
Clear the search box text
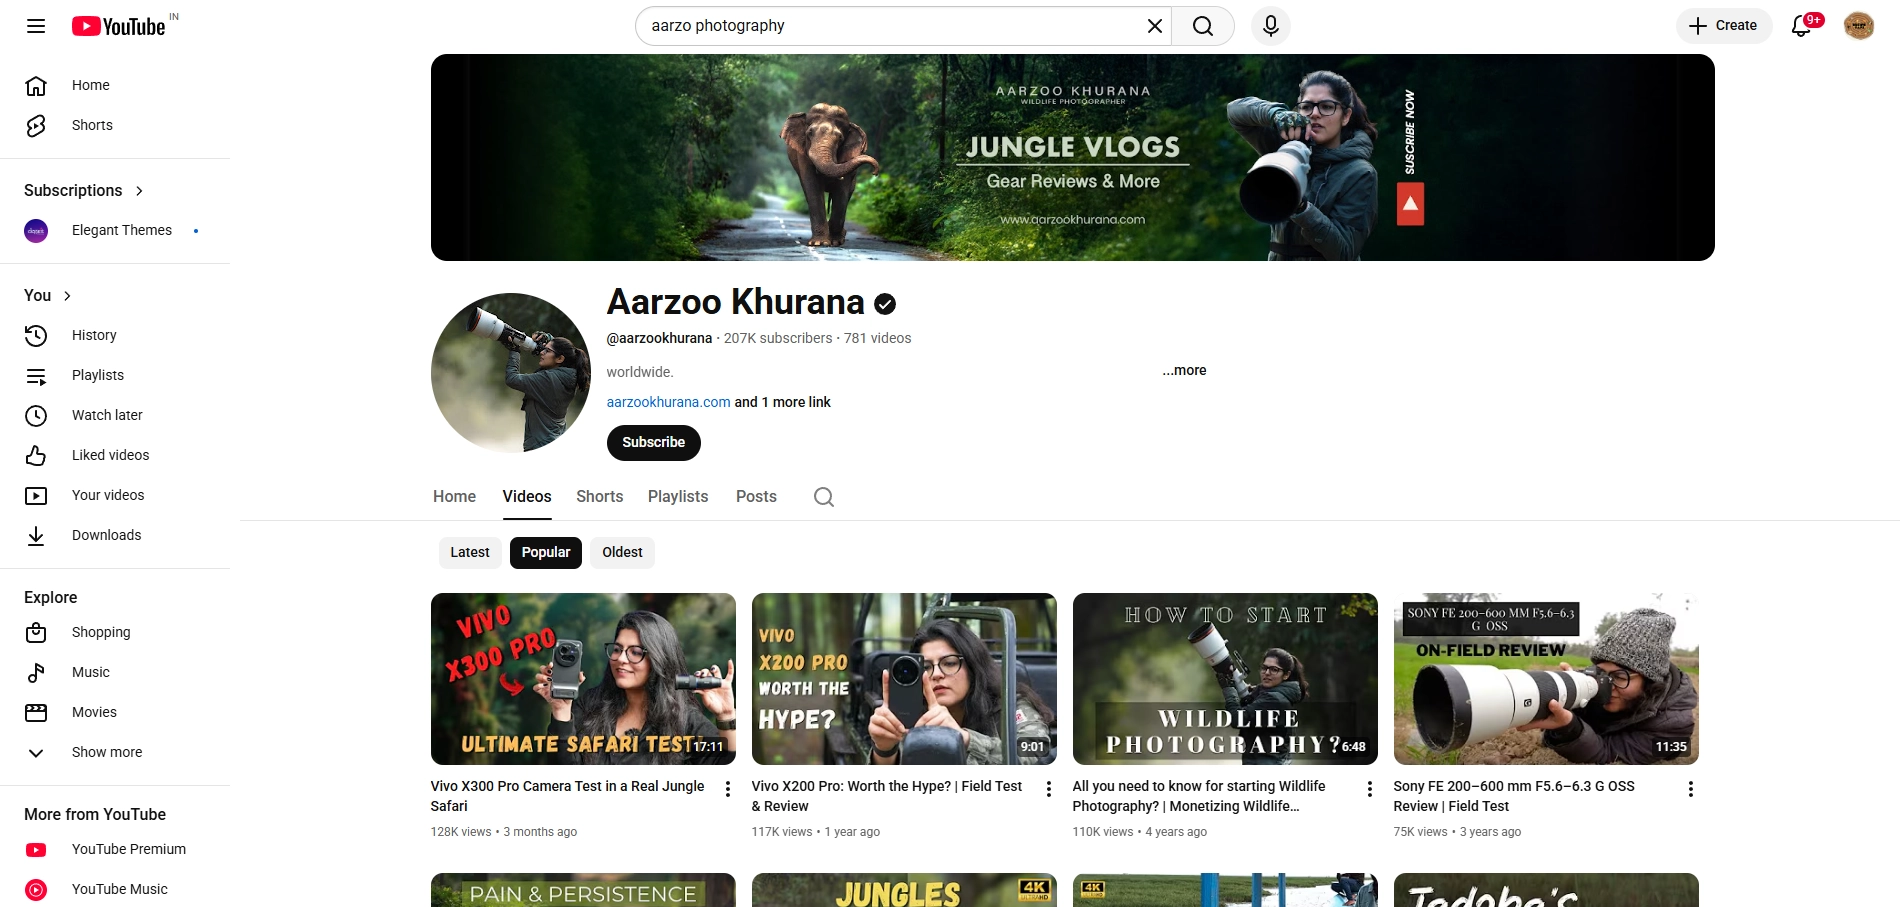click(1154, 26)
